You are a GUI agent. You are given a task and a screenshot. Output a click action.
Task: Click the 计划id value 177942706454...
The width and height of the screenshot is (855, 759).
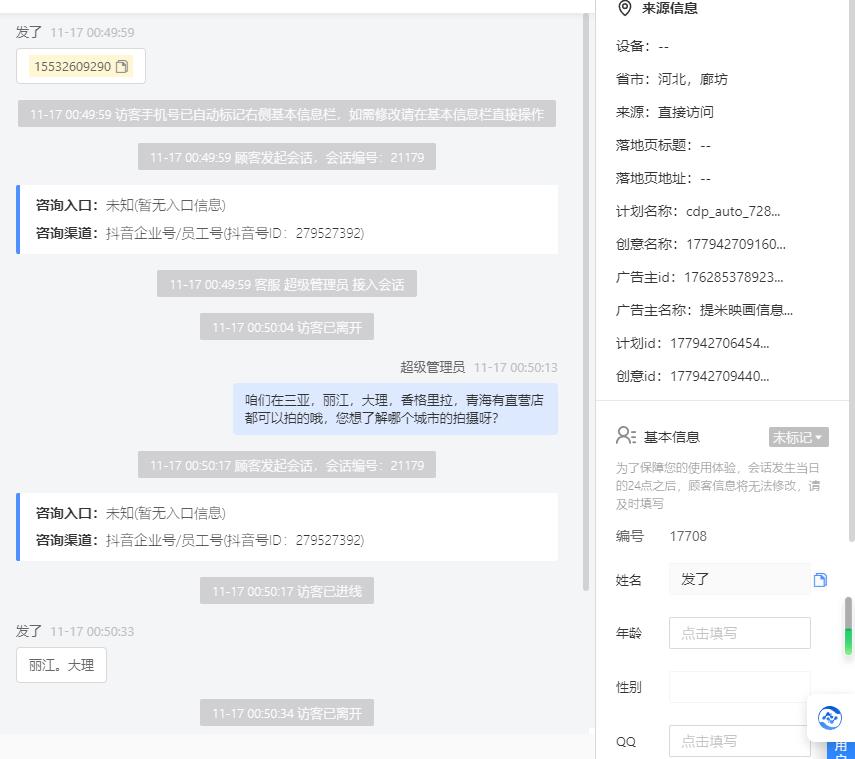pyautogui.click(x=719, y=344)
